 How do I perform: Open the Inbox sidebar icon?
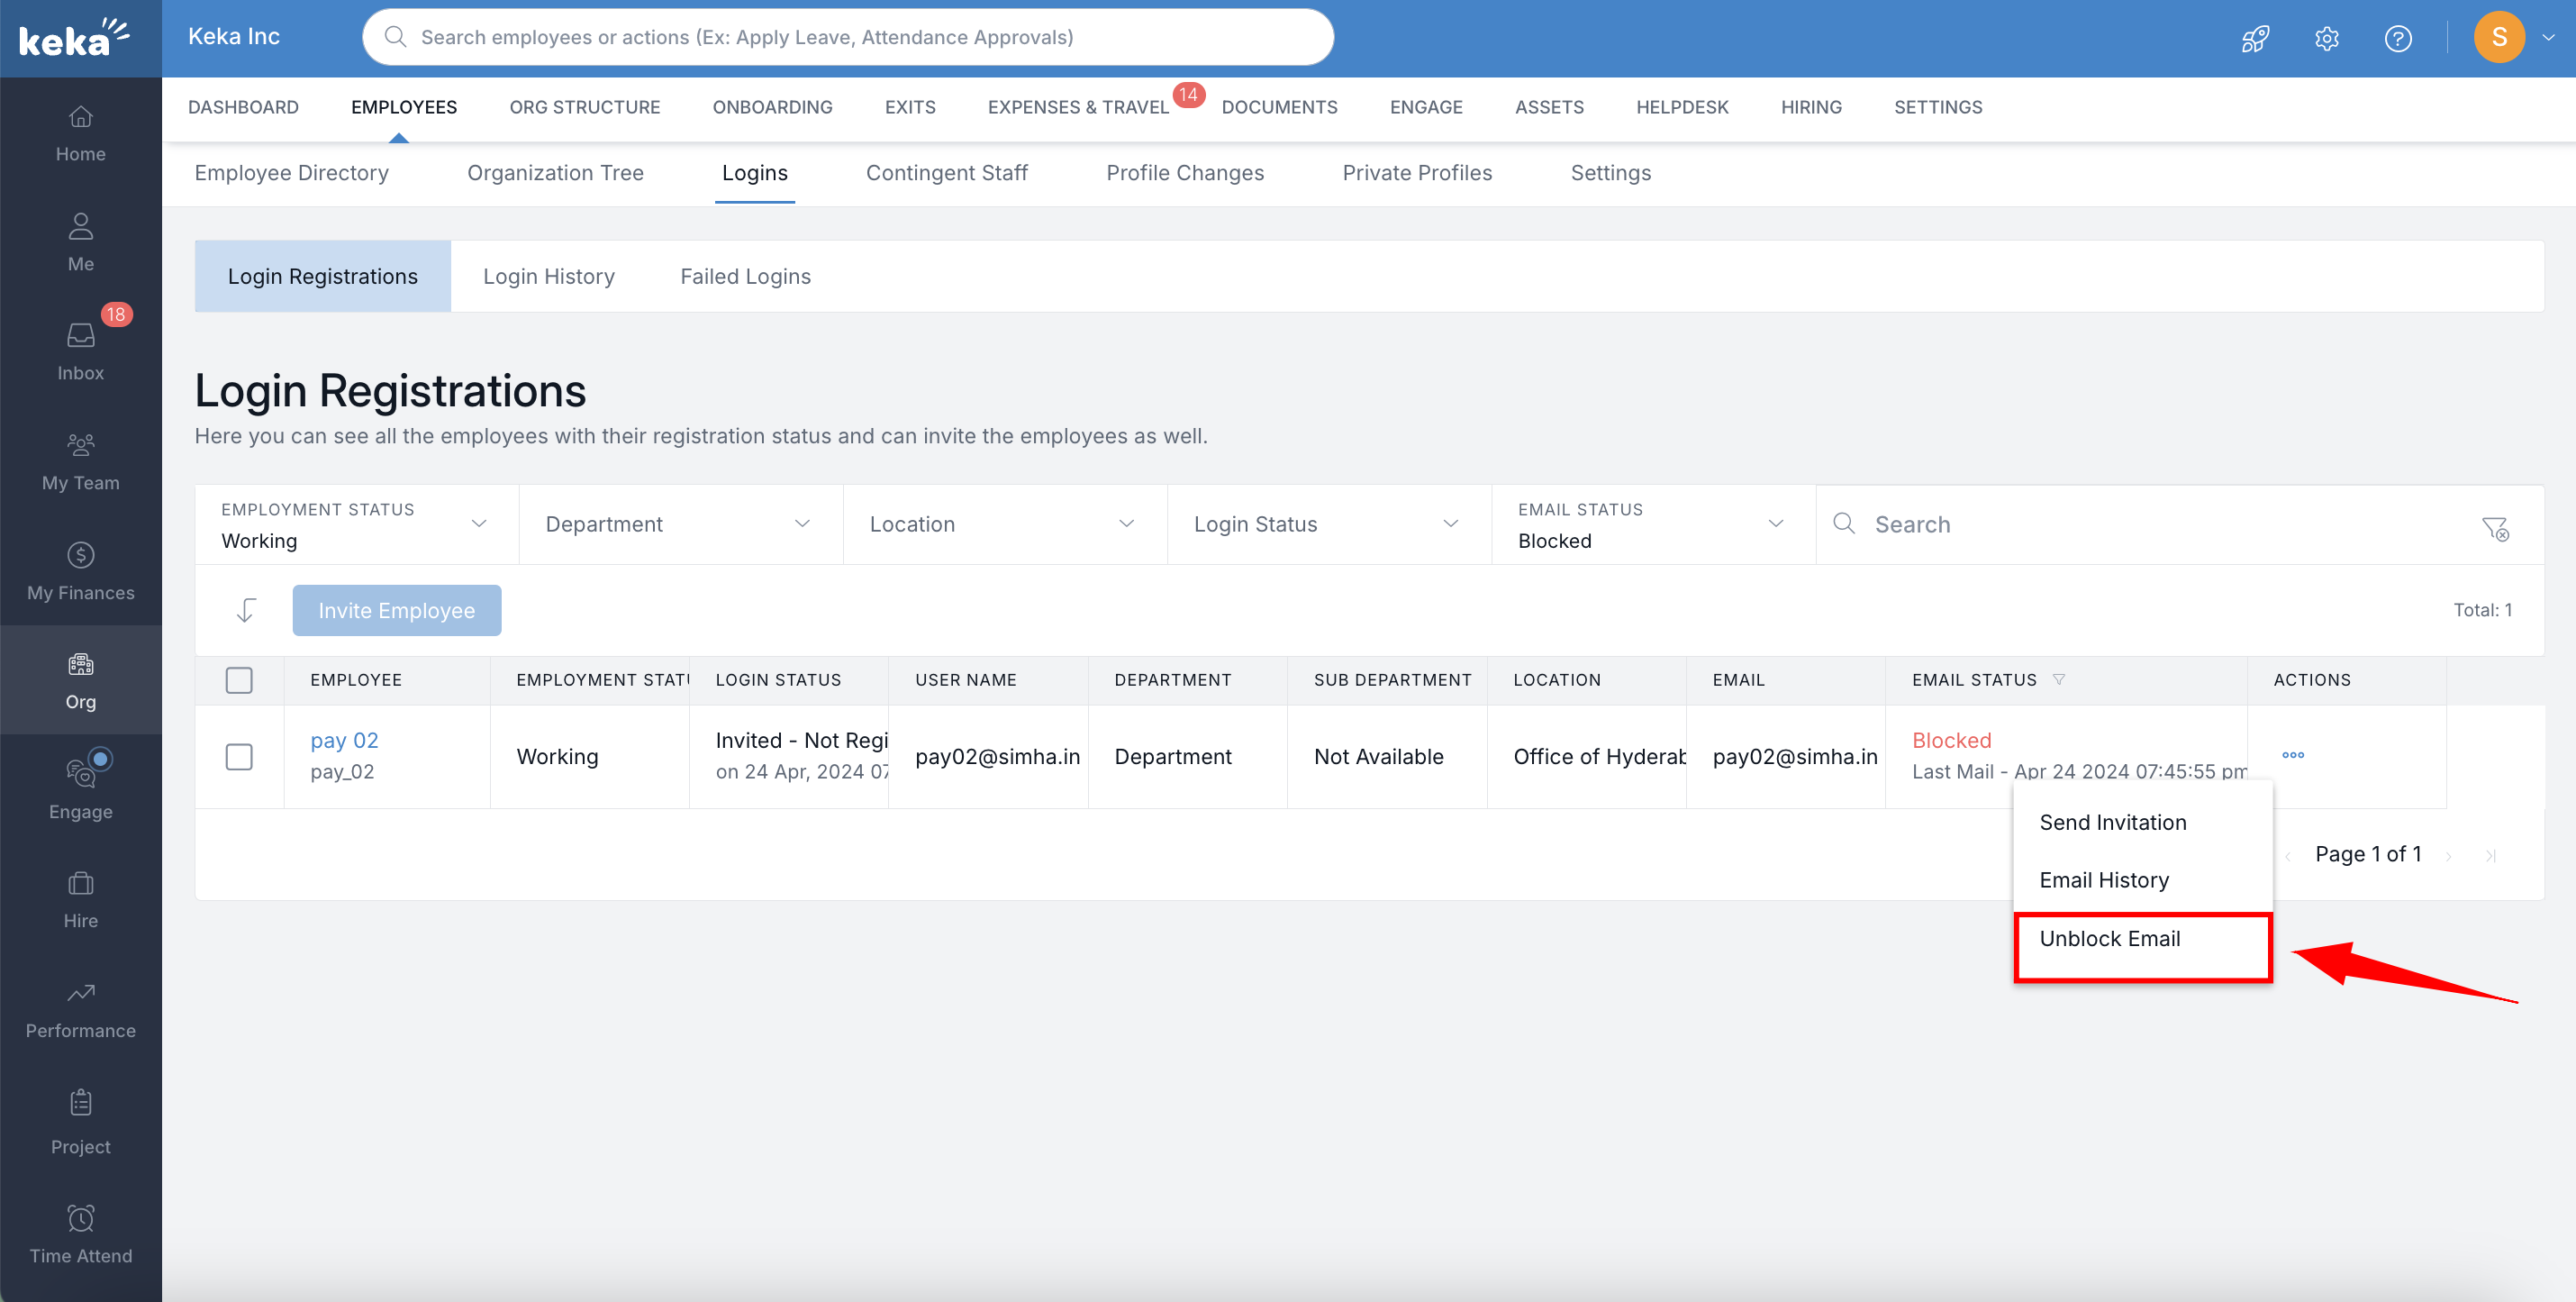pyautogui.click(x=80, y=336)
